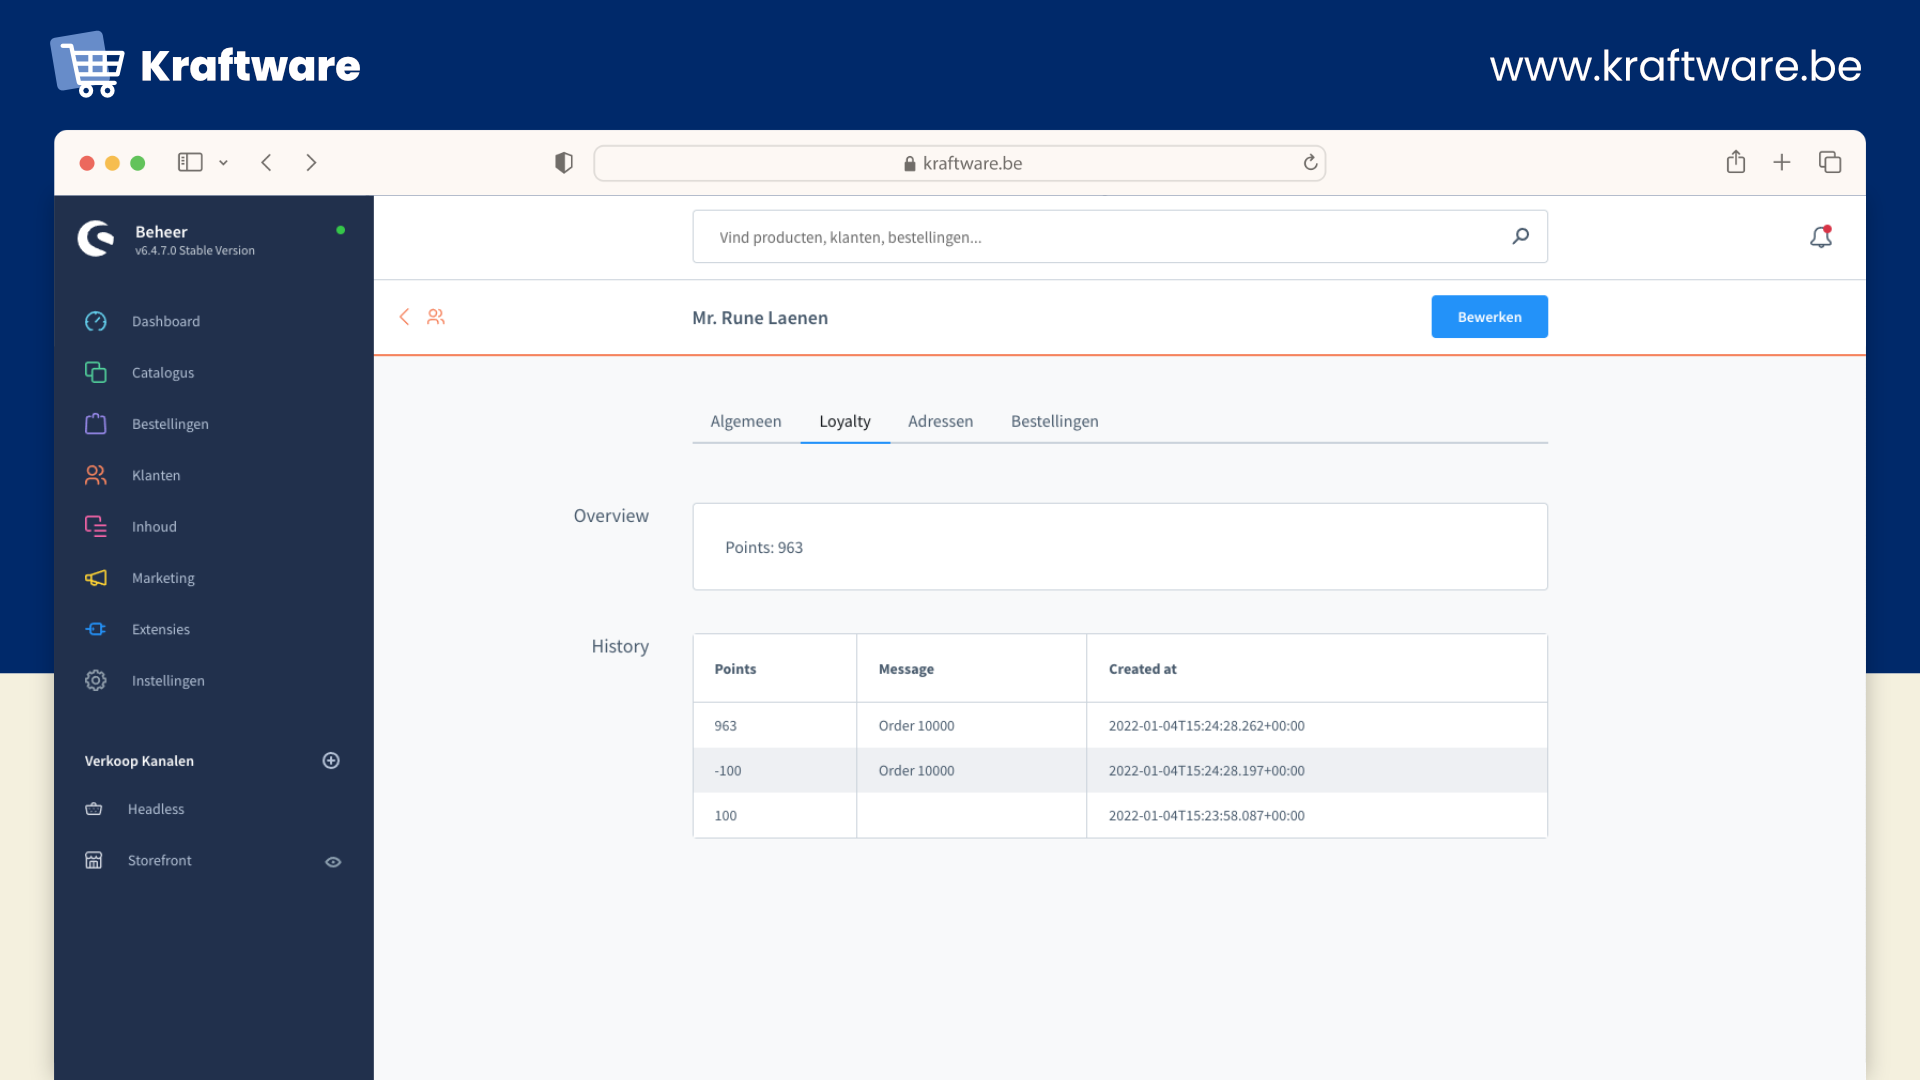Image resolution: width=1920 pixels, height=1080 pixels.
Task: Add sales channel with plus icon
Action: click(331, 761)
